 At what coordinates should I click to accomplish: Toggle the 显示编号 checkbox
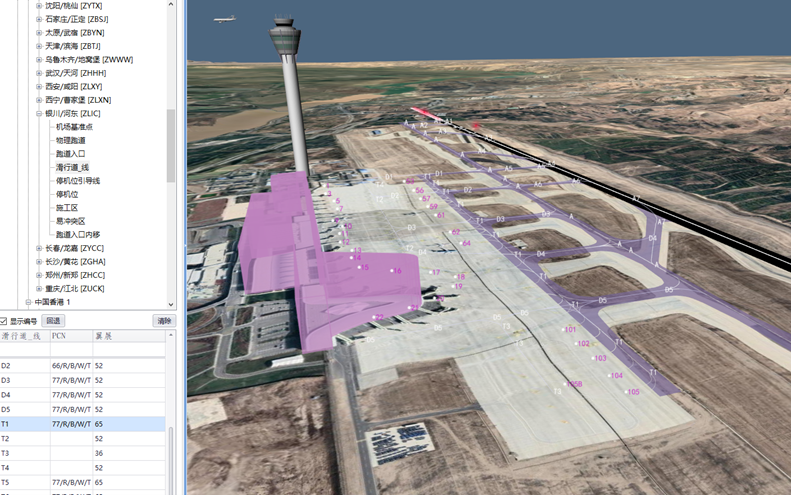[x=5, y=321]
